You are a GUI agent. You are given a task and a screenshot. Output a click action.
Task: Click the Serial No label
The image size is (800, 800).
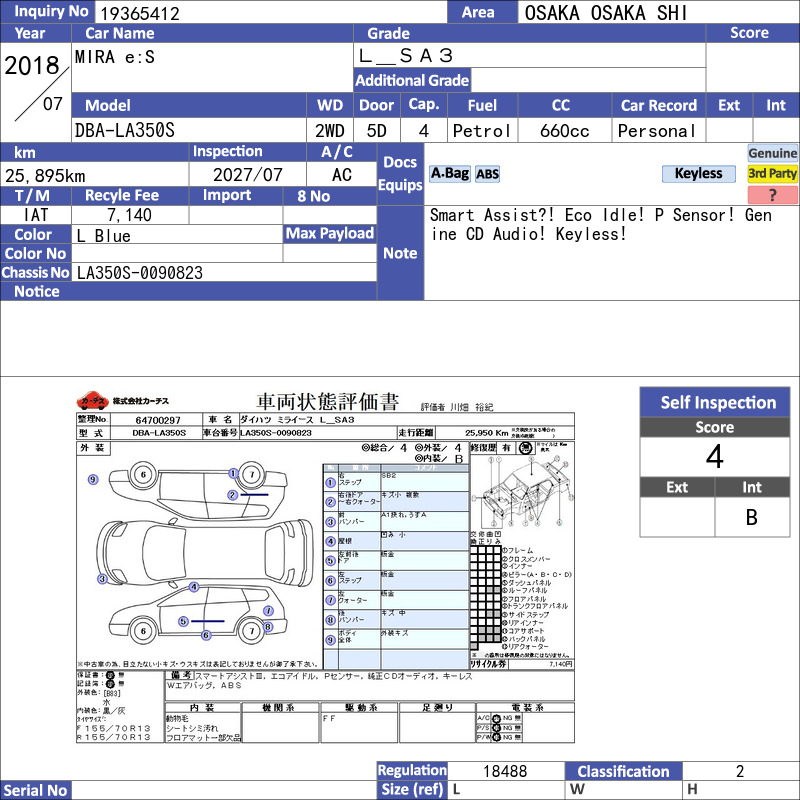(x=35, y=790)
